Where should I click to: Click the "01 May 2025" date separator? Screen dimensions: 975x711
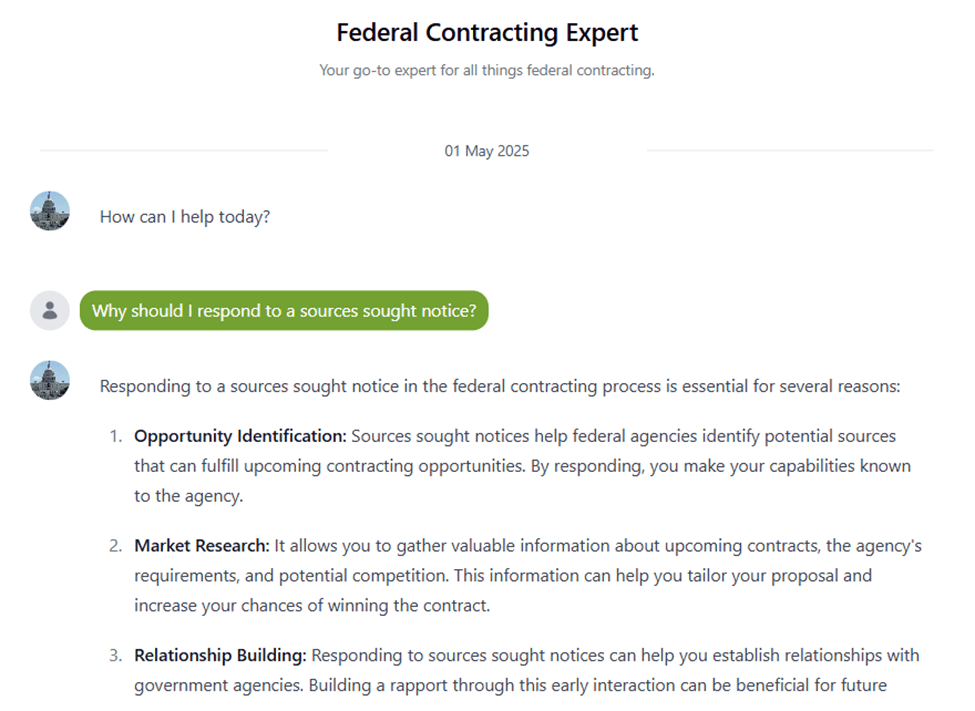pyautogui.click(x=487, y=151)
